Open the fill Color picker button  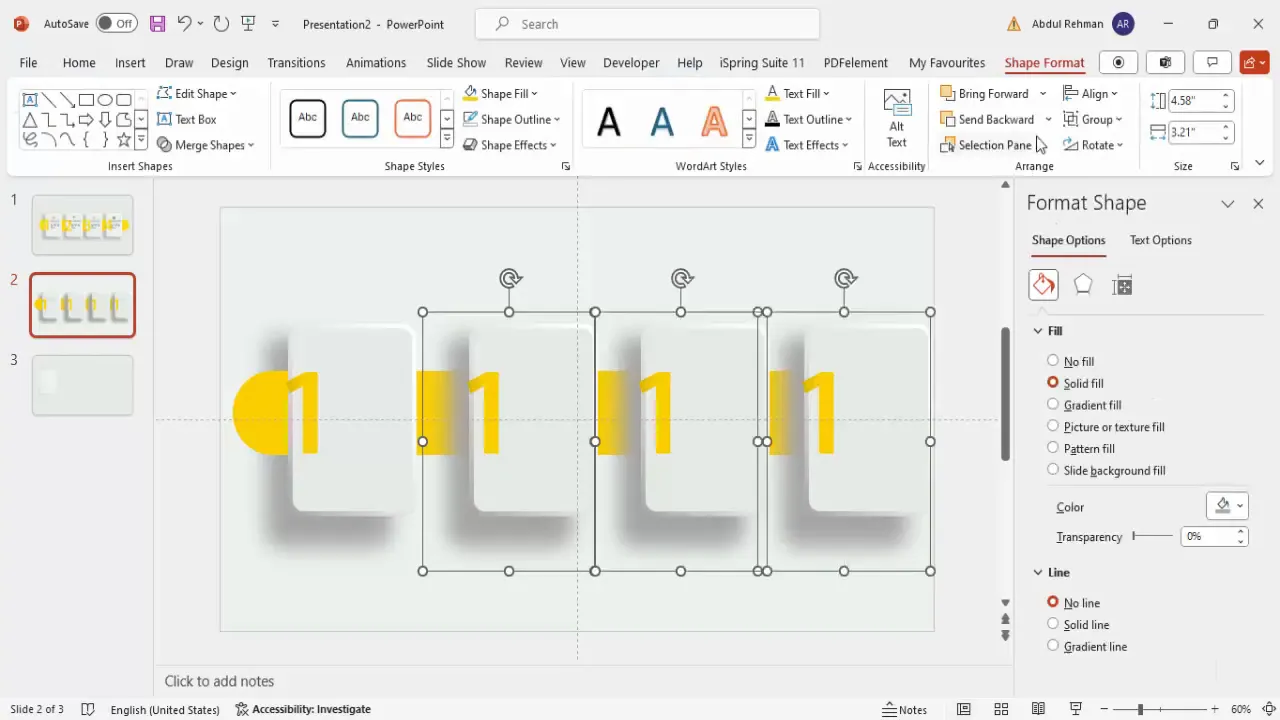[x=1227, y=506]
